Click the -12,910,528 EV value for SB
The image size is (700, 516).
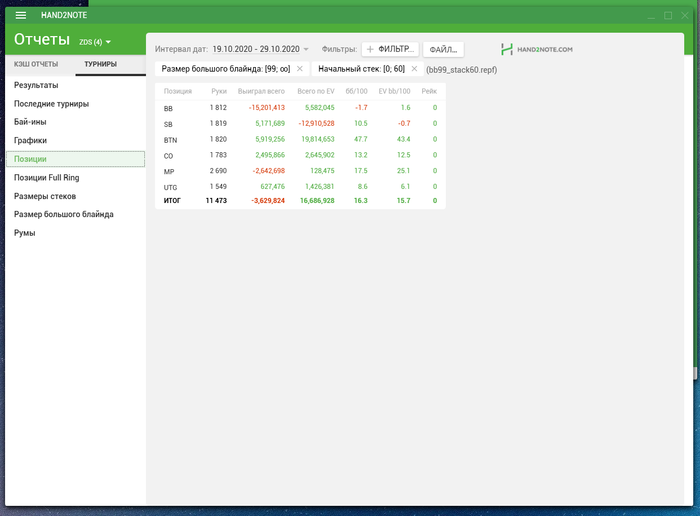(x=317, y=123)
